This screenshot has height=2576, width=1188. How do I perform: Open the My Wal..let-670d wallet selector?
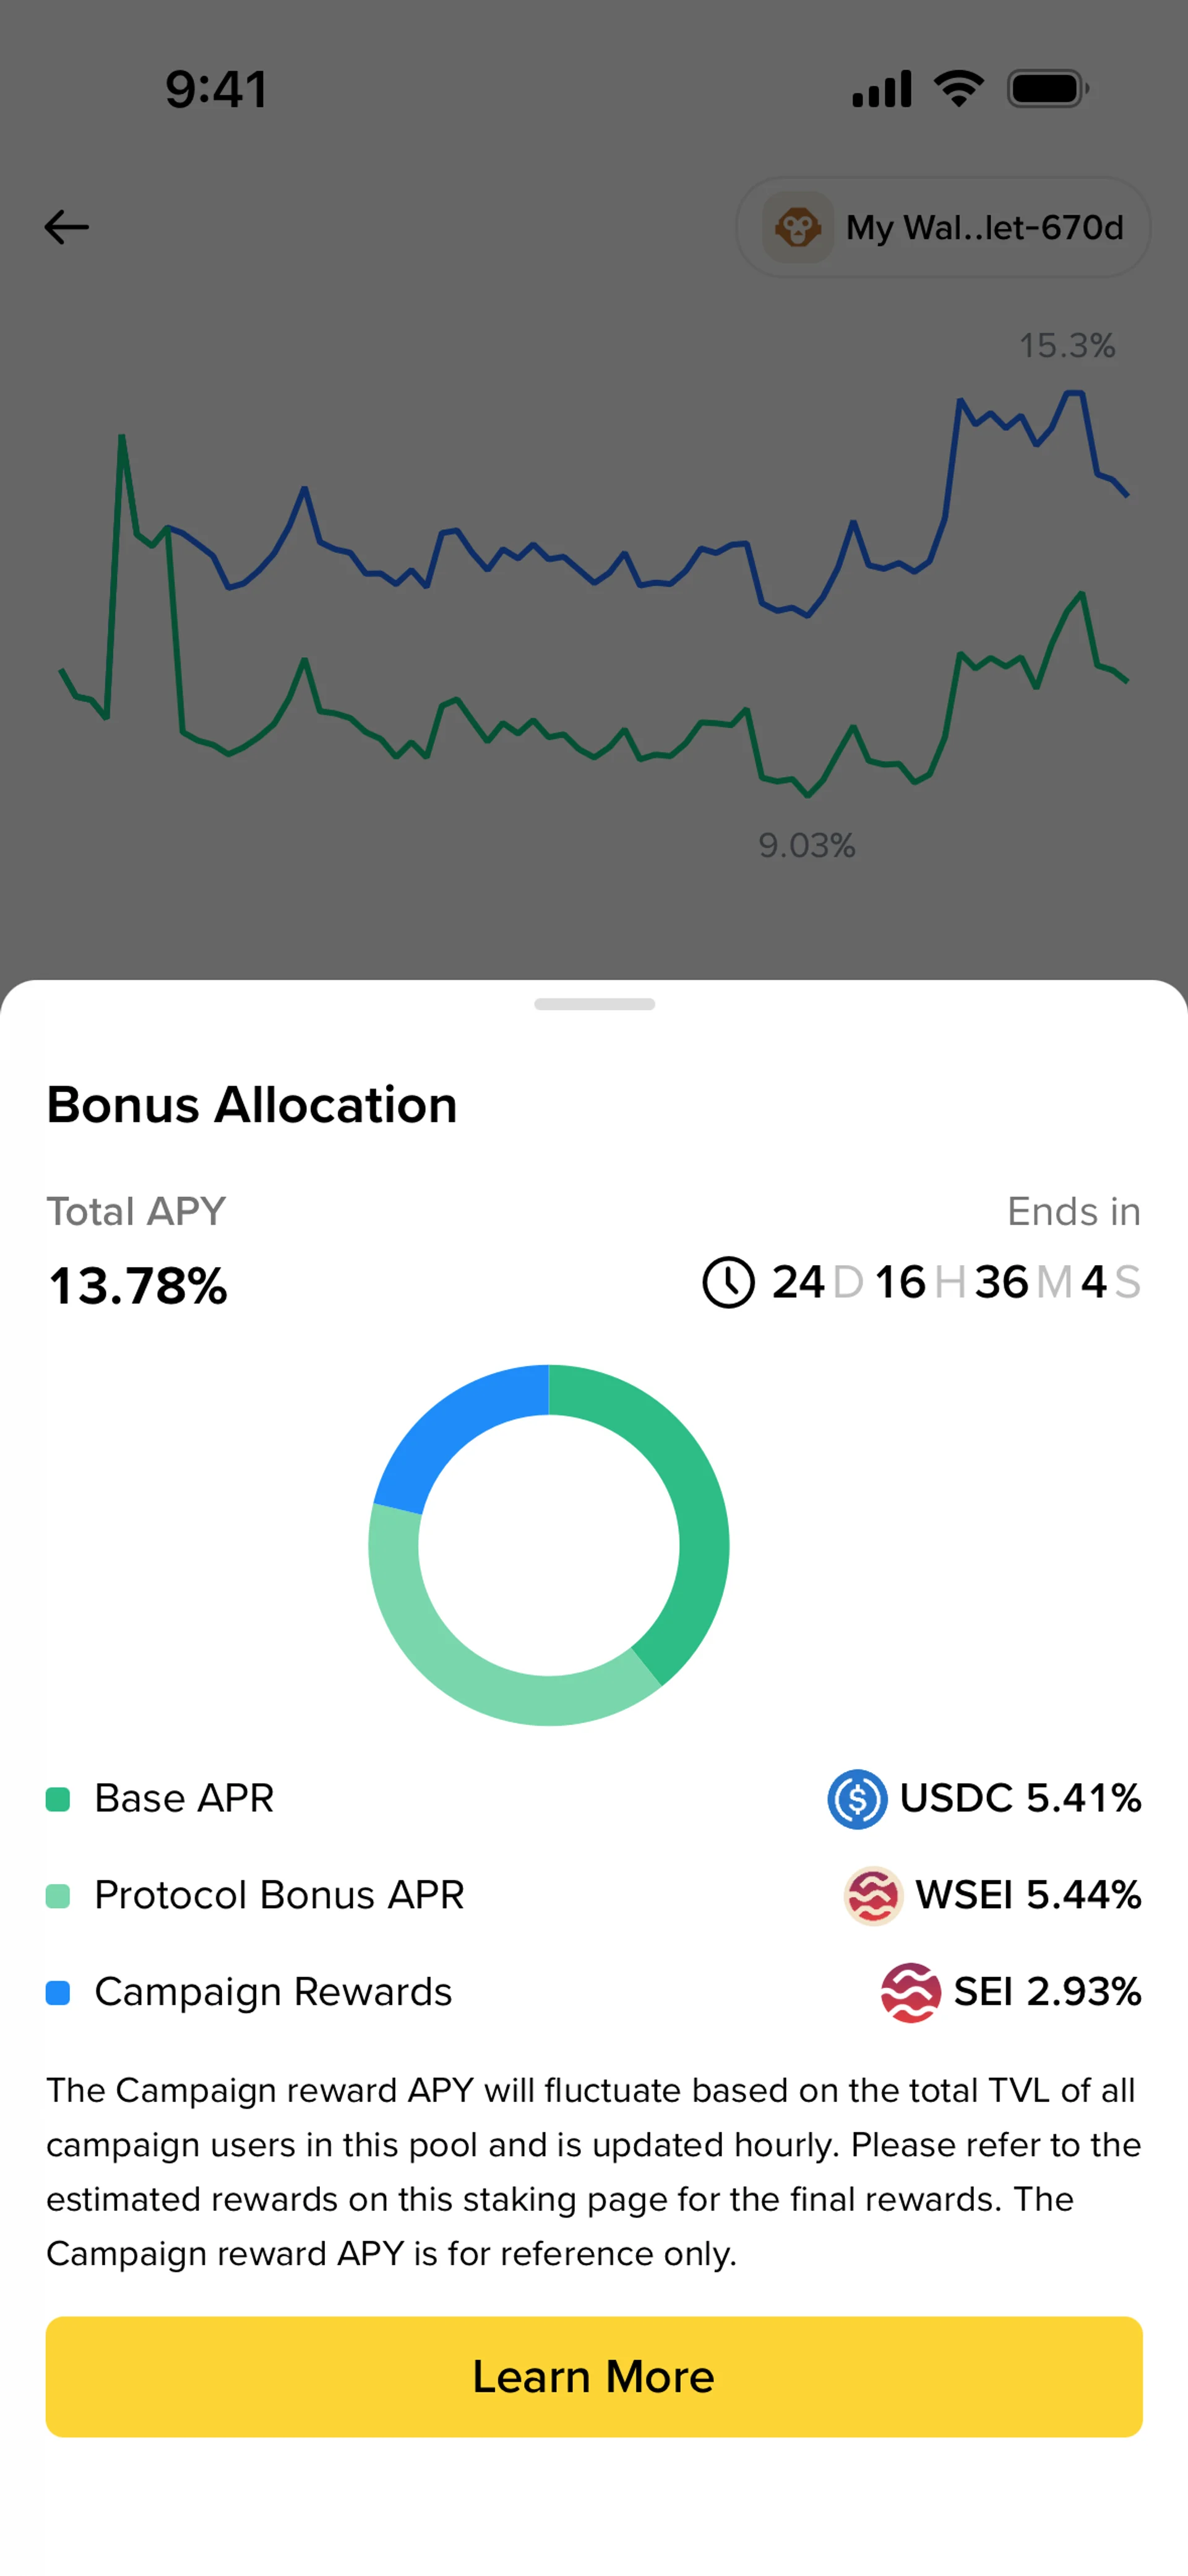pyautogui.click(x=943, y=227)
